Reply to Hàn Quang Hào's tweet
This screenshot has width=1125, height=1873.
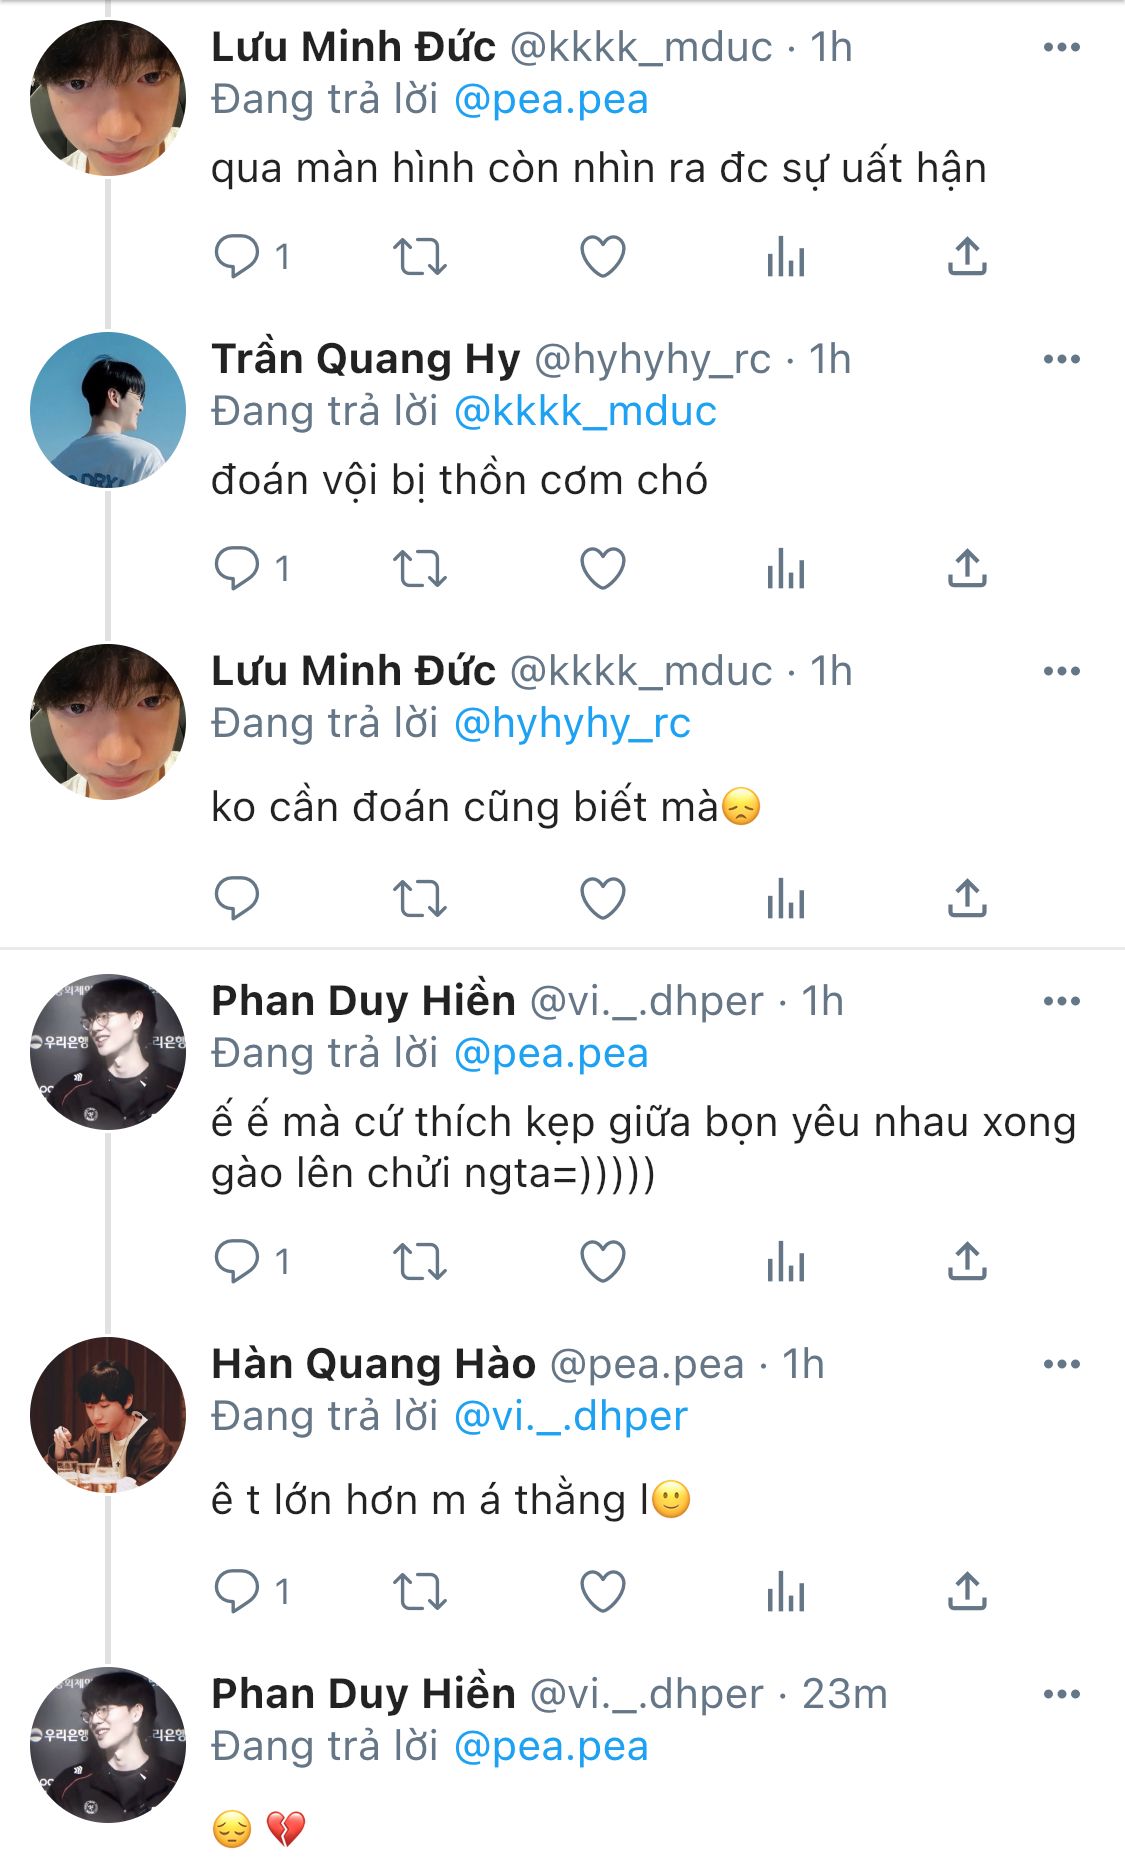(237, 1590)
